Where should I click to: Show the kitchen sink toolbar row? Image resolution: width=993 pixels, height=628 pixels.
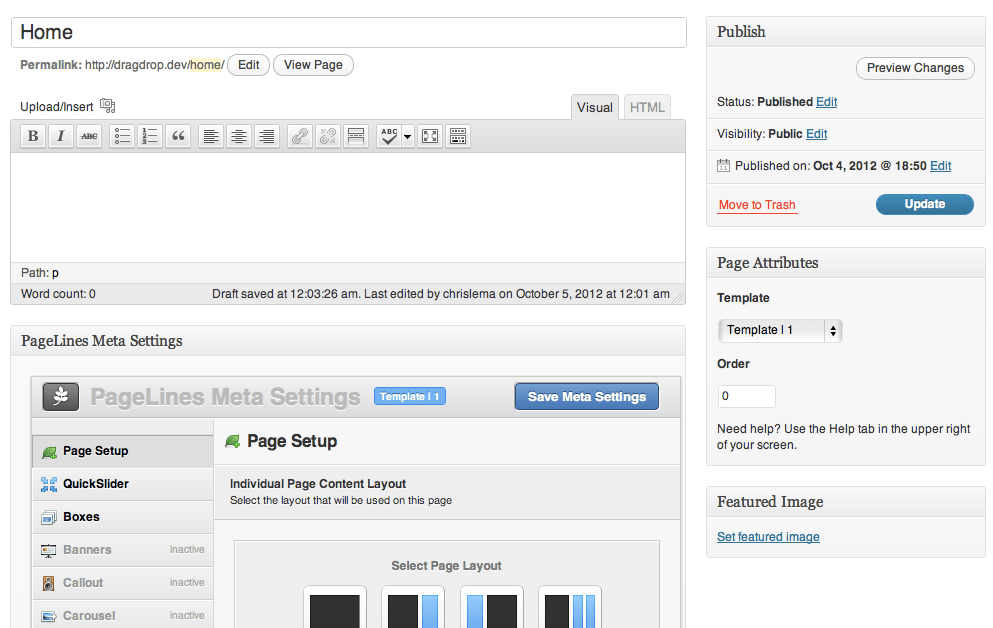click(x=457, y=137)
